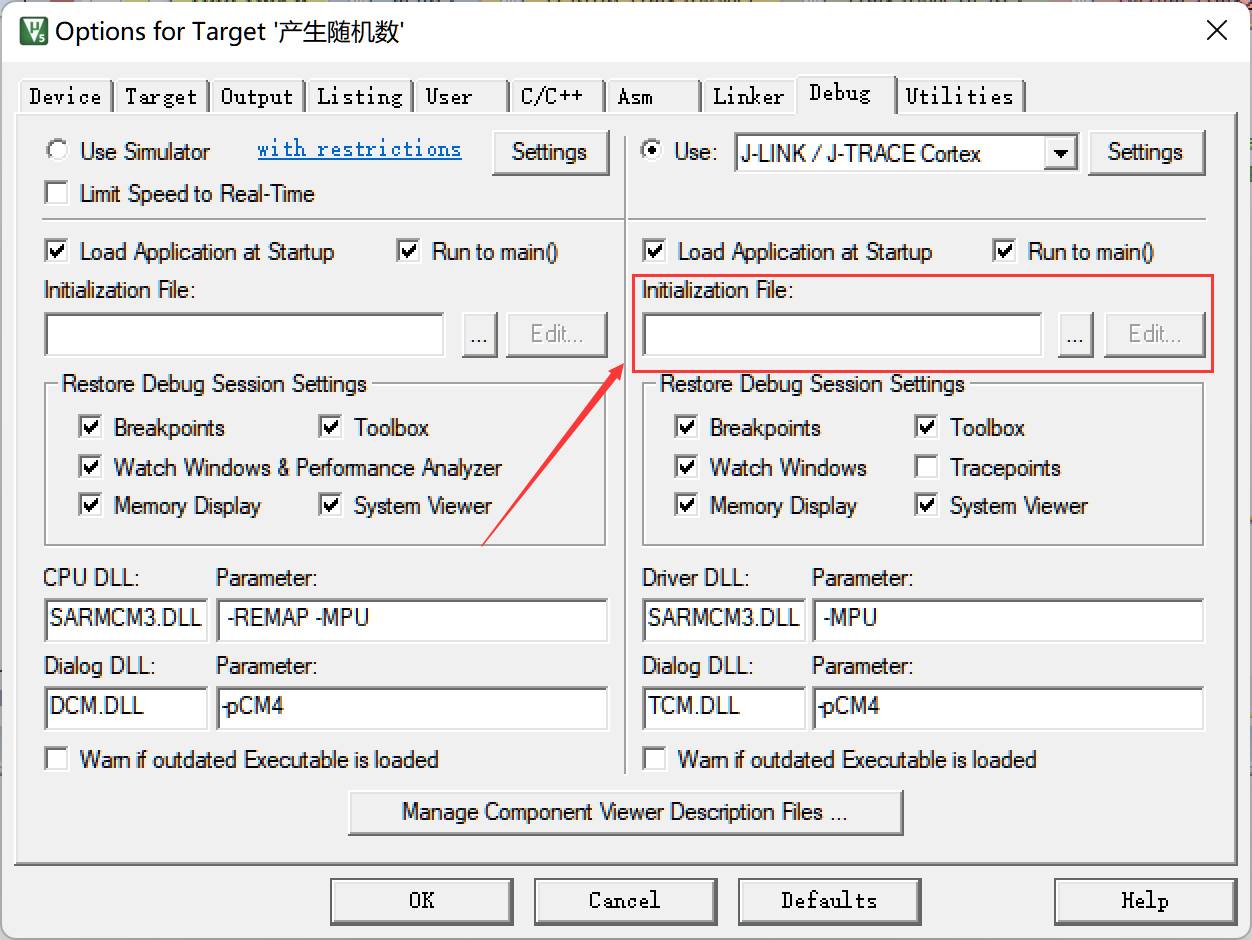Open the Target tab
This screenshot has width=1252, height=940.
[161, 96]
